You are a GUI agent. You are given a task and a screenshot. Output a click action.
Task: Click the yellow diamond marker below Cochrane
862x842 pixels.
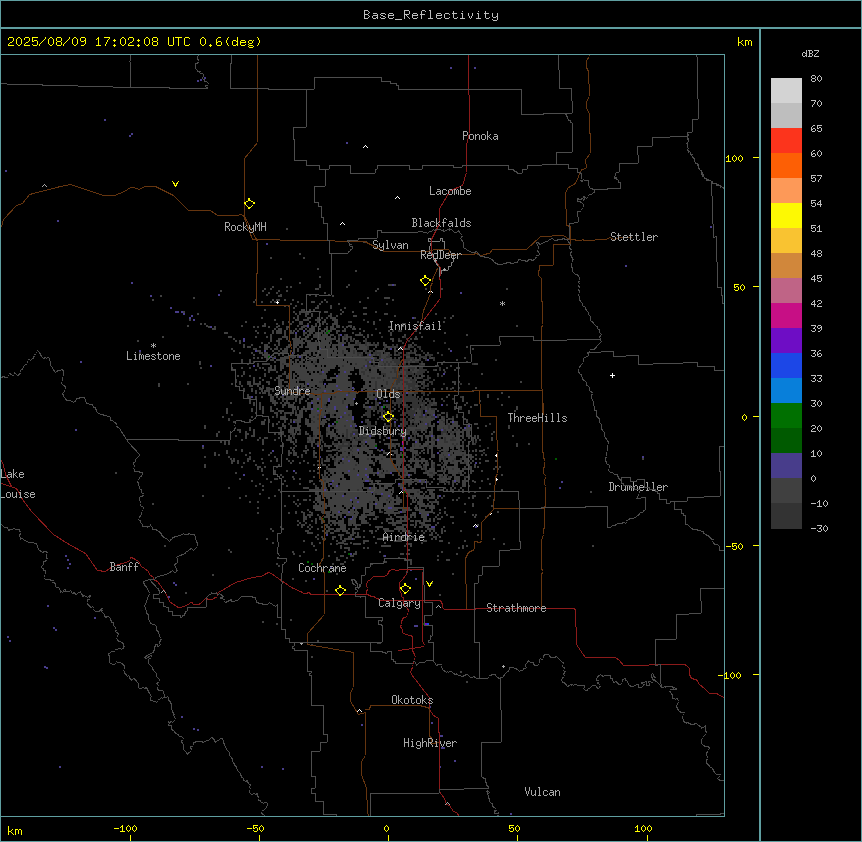pos(340,590)
